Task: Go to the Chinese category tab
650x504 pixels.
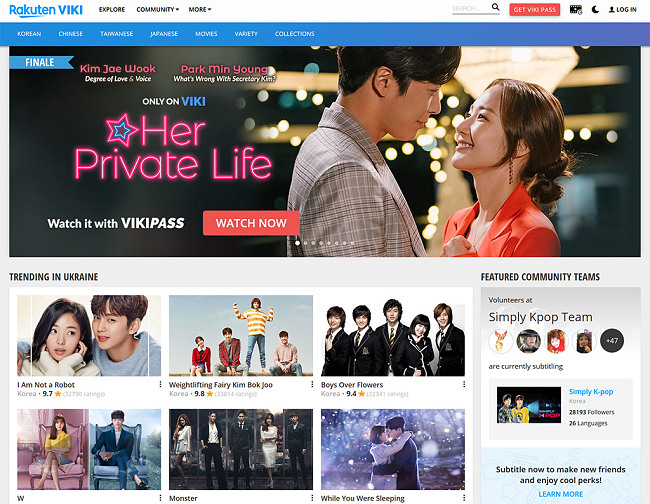Action: [x=70, y=34]
